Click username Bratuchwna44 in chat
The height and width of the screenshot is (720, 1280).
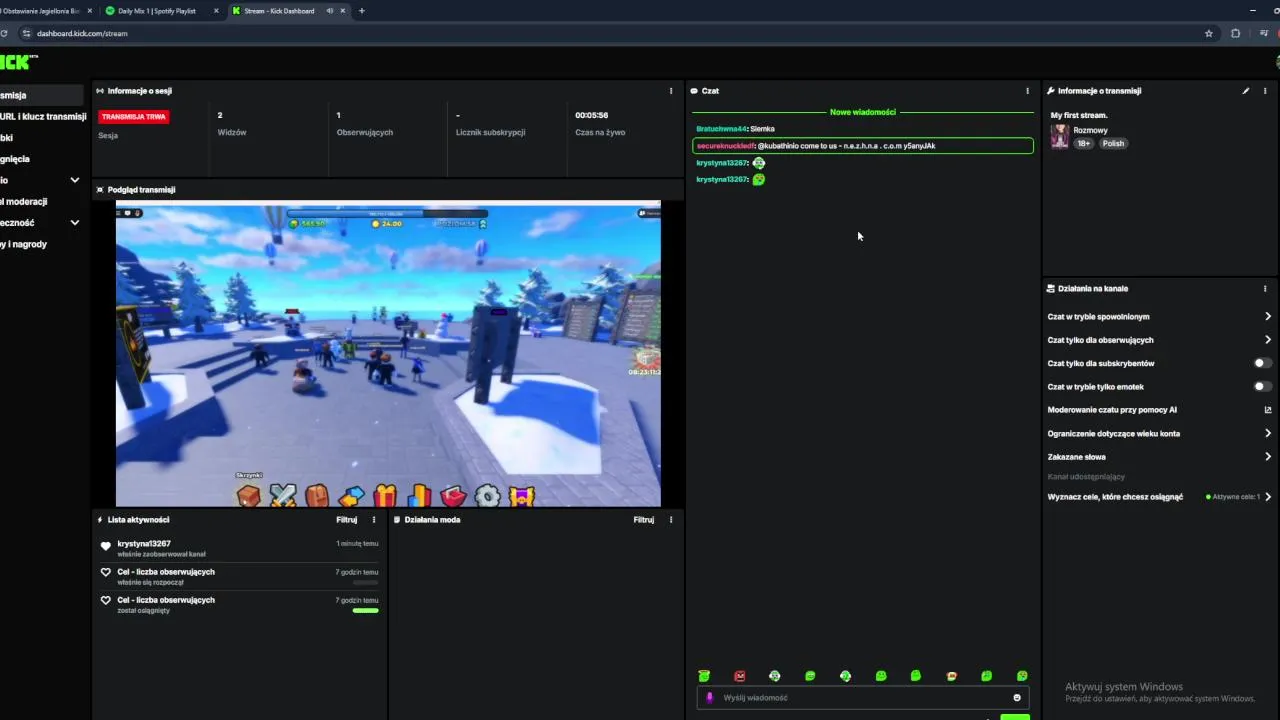(x=721, y=129)
